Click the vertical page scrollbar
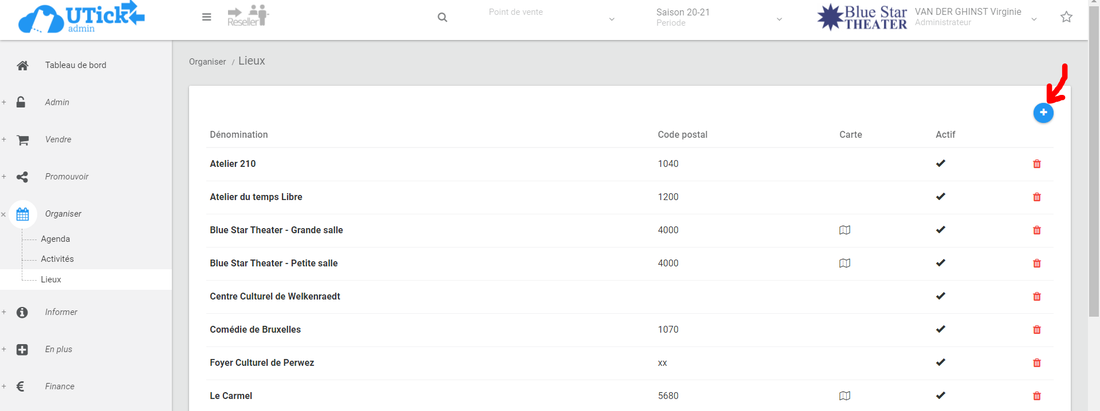Viewport: 1100px width, 411px height. (x=1092, y=200)
